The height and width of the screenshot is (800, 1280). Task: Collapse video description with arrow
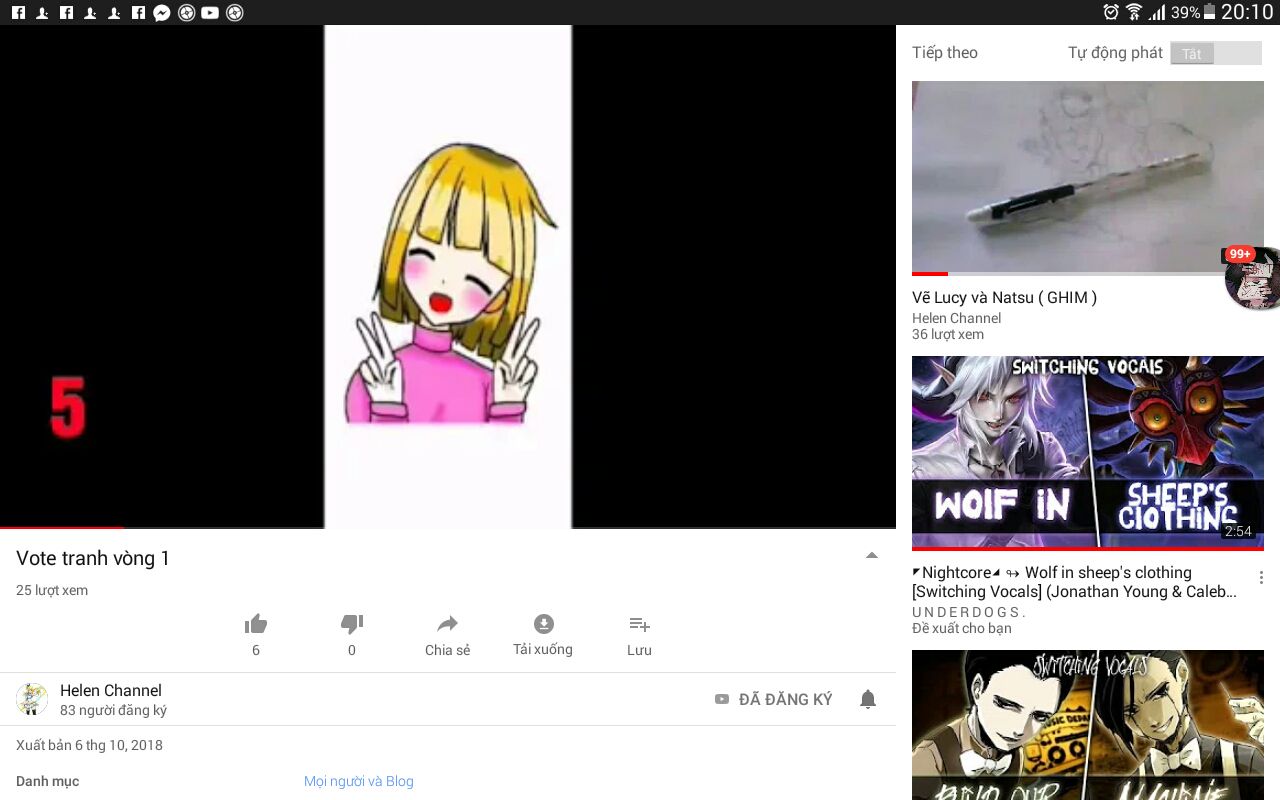[x=872, y=556]
